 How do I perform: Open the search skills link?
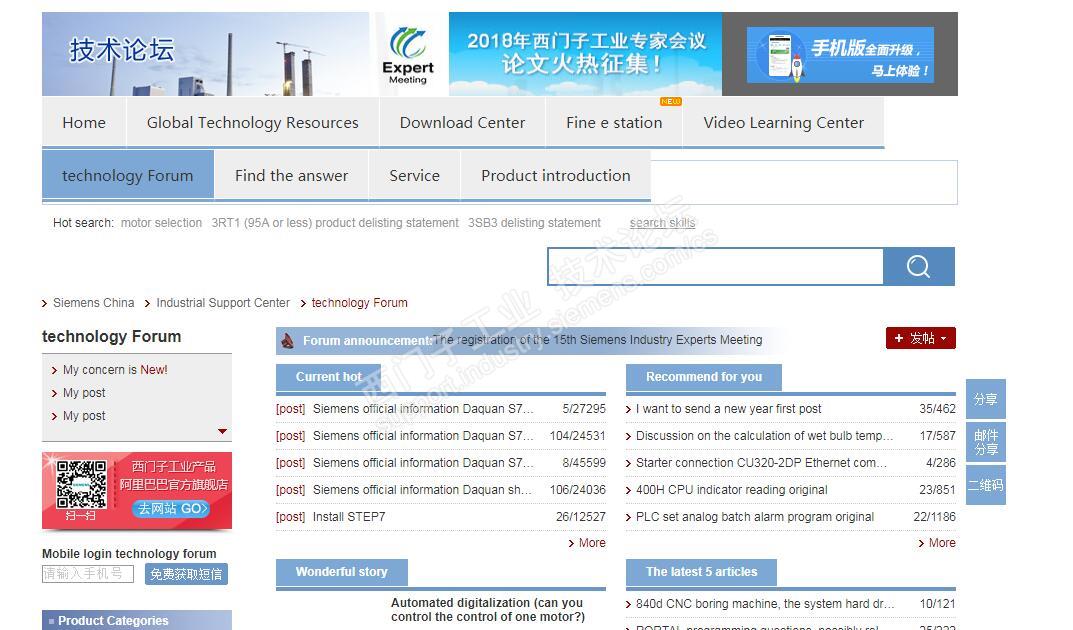click(662, 223)
